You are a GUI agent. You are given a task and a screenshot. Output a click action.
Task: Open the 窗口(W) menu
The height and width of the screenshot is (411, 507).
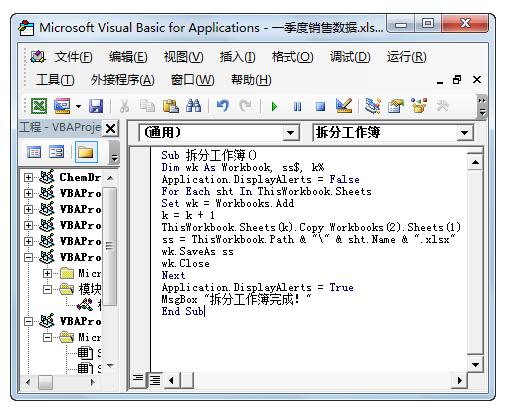(192, 80)
